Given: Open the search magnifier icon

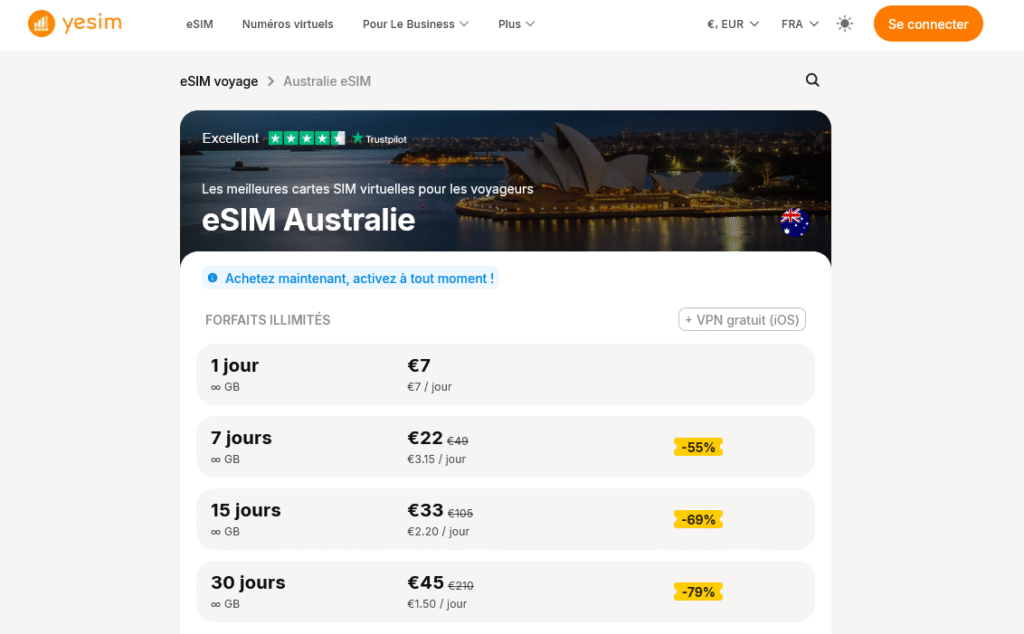Looking at the screenshot, I should pyautogui.click(x=812, y=79).
